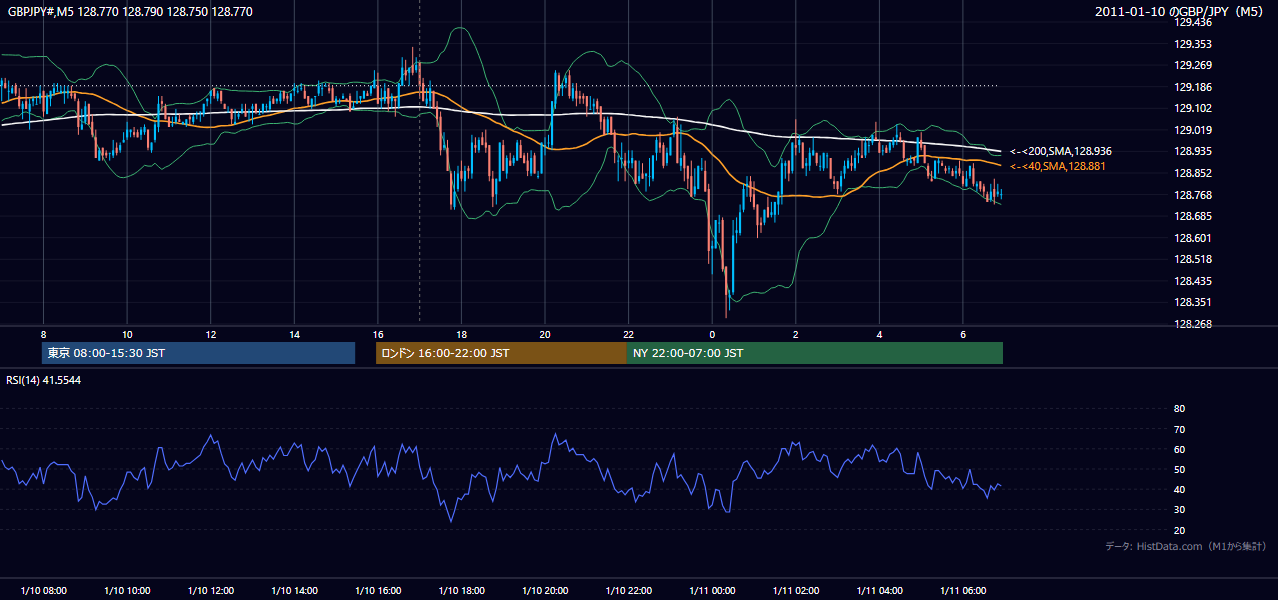Click RSI scale level 80

pyautogui.click(x=1179, y=409)
